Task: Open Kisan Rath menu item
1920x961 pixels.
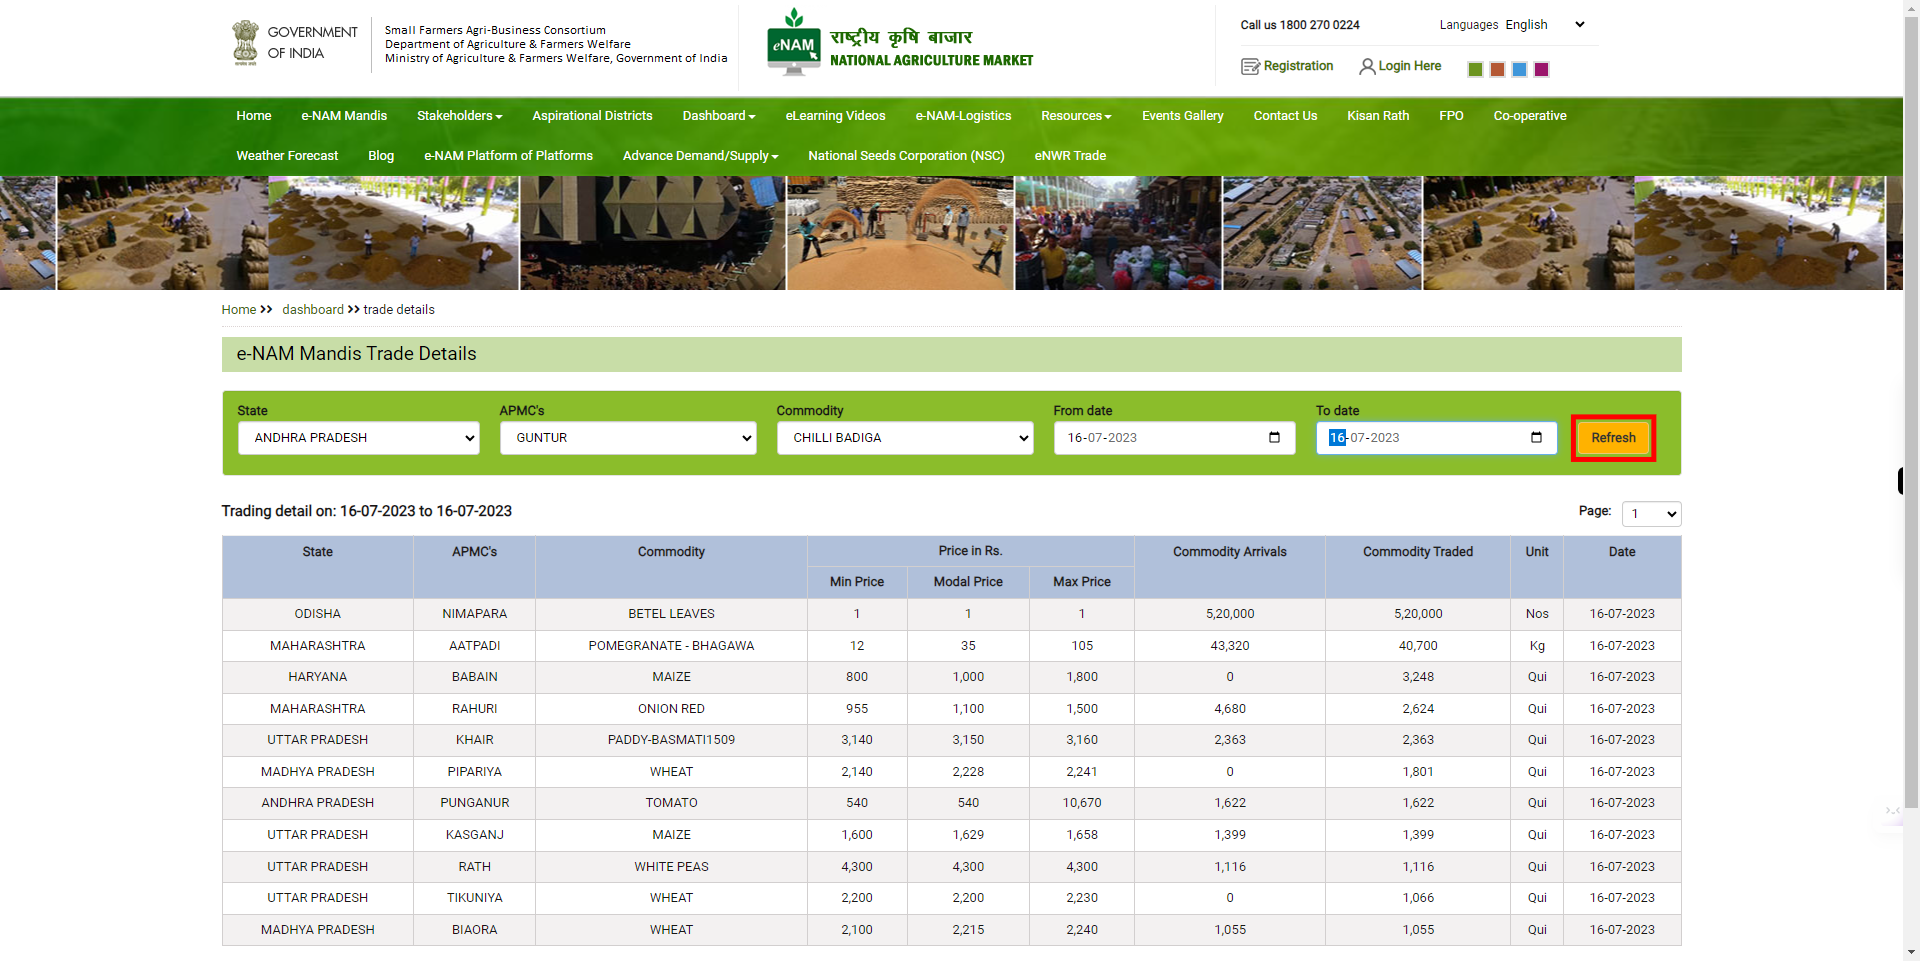Action: pyautogui.click(x=1378, y=116)
